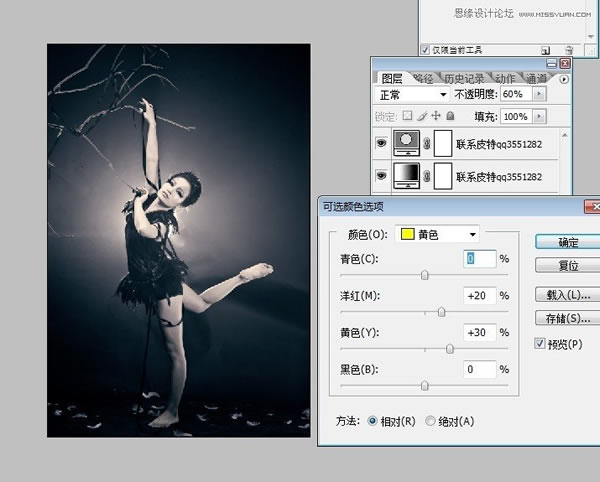Switch to the 通道 tab
The width and height of the screenshot is (600, 482).
pos(536,79)
